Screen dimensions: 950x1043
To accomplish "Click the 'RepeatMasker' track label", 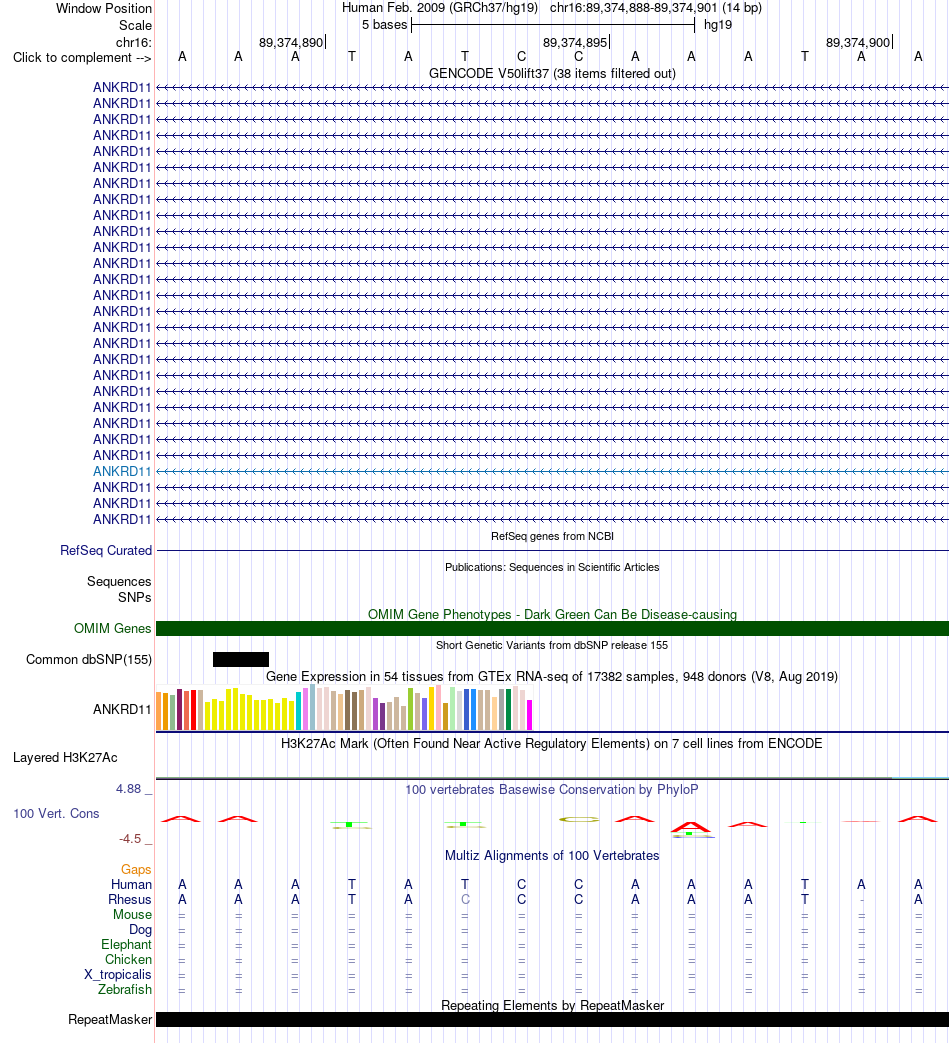I will 110,1020.
